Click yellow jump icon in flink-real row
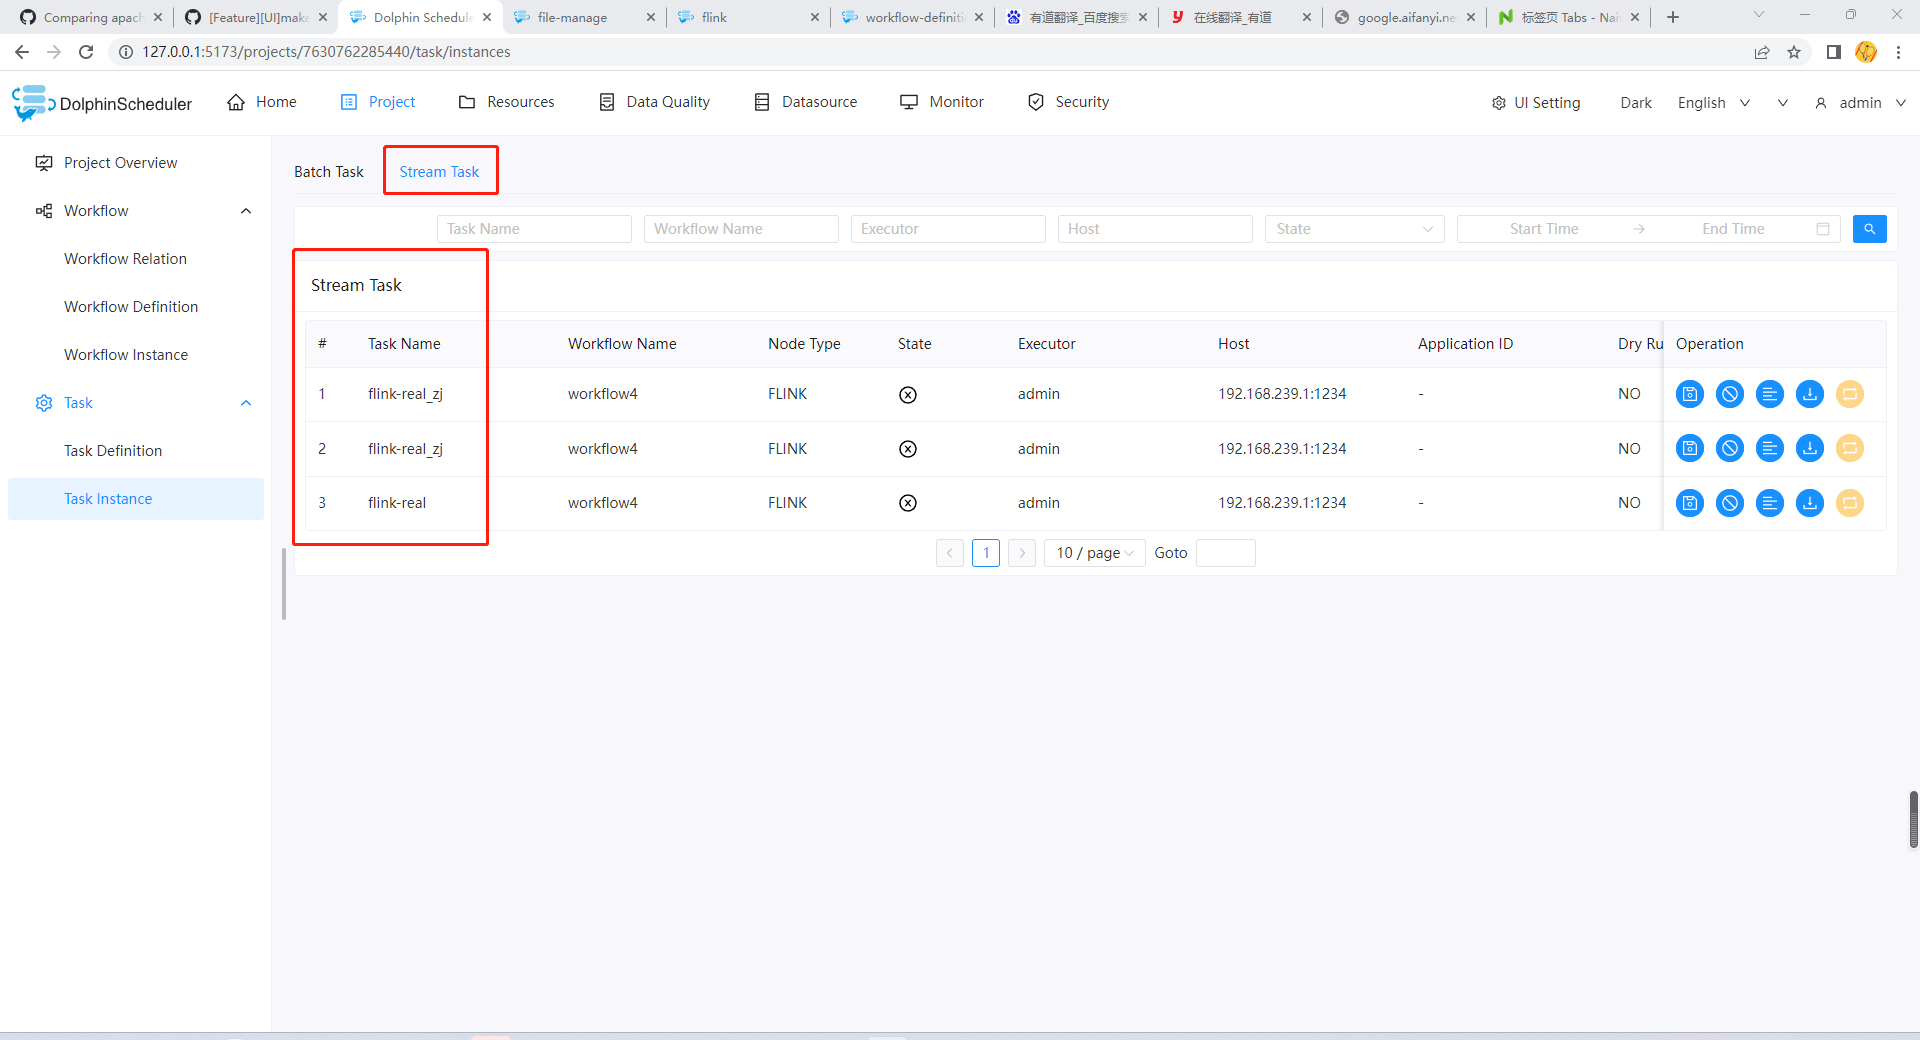Viewport: 1920px width, 1040px height. pyautogui.click(x=1850, y=503)
